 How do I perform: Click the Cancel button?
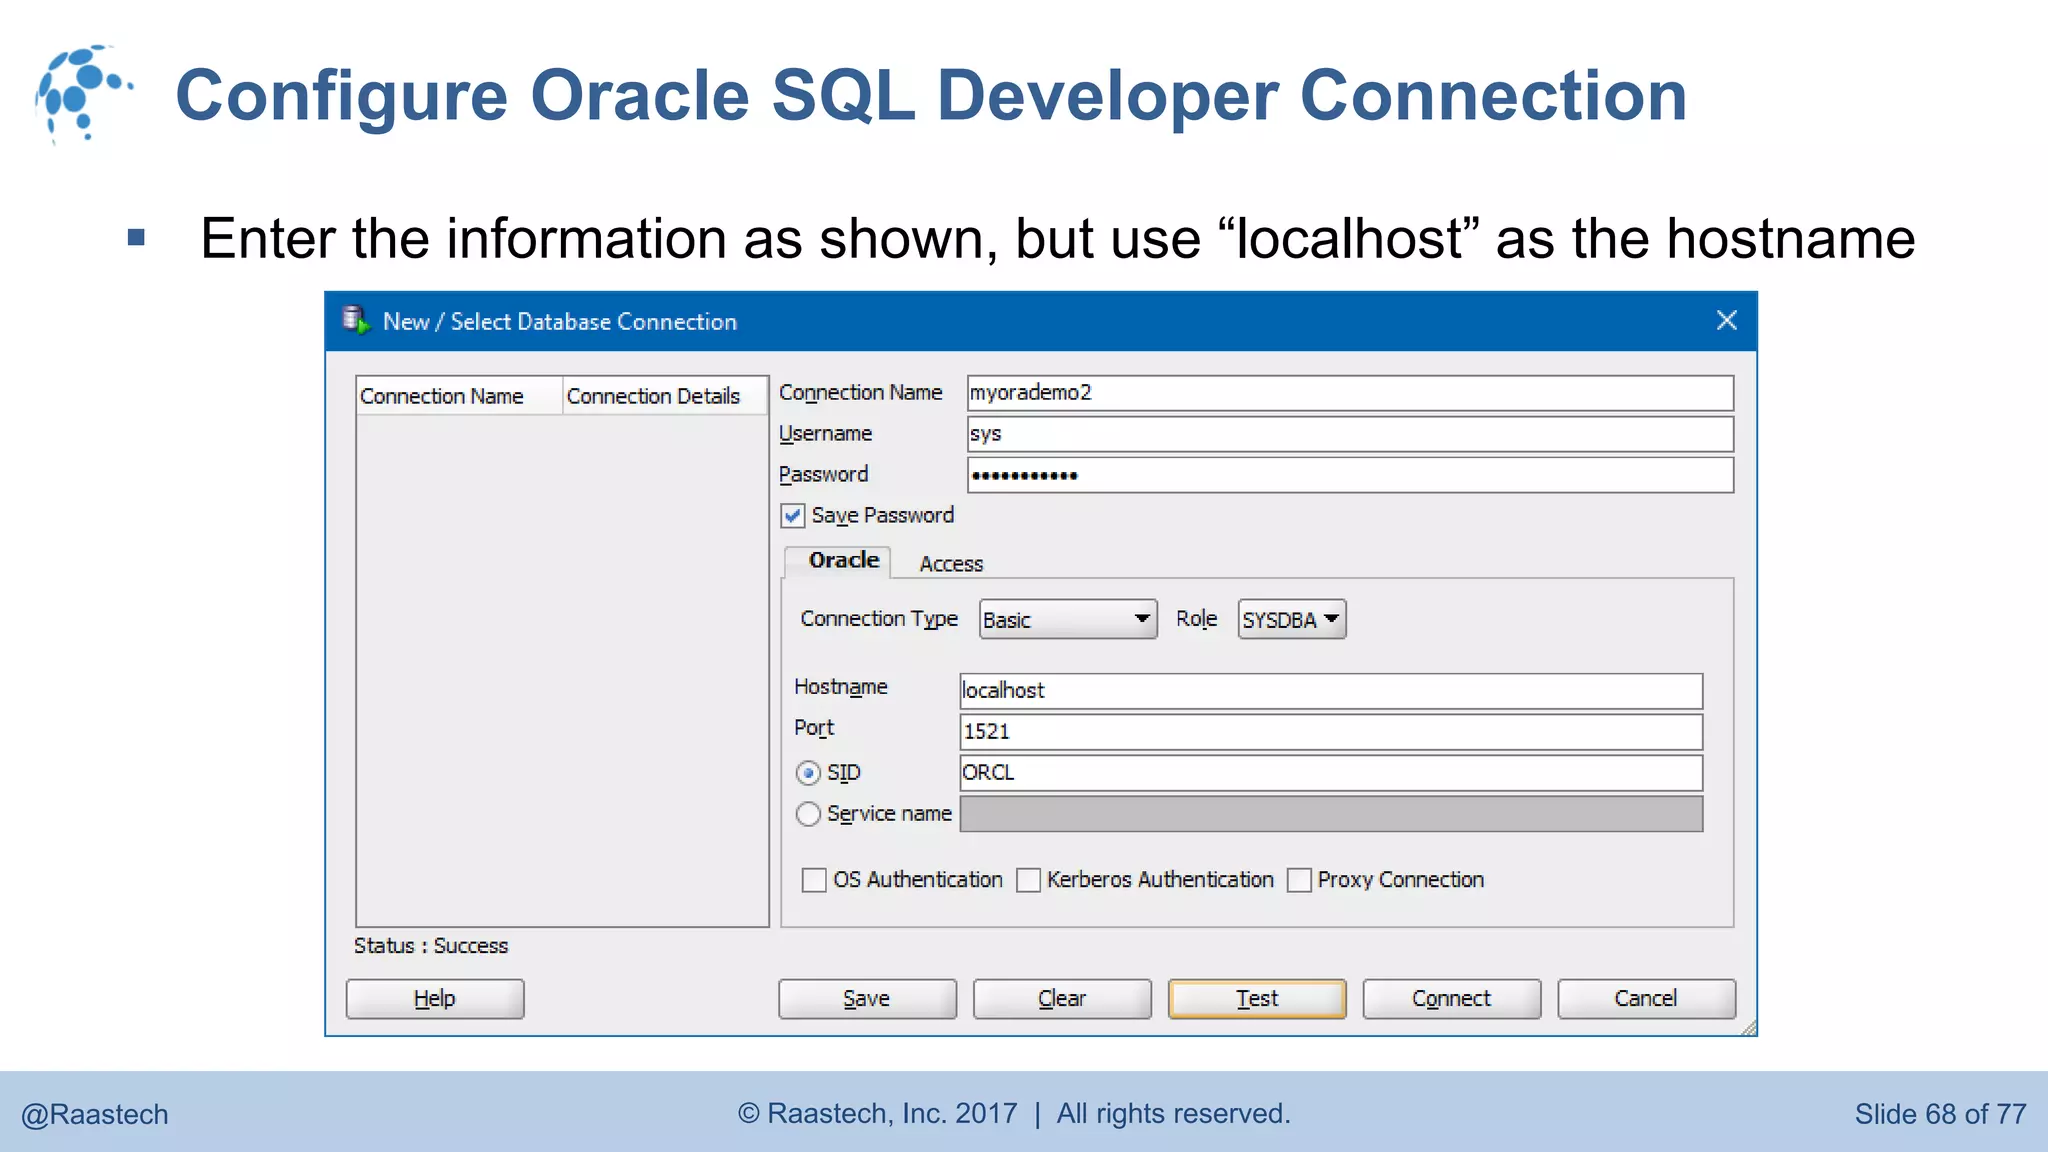point(1646,998)
